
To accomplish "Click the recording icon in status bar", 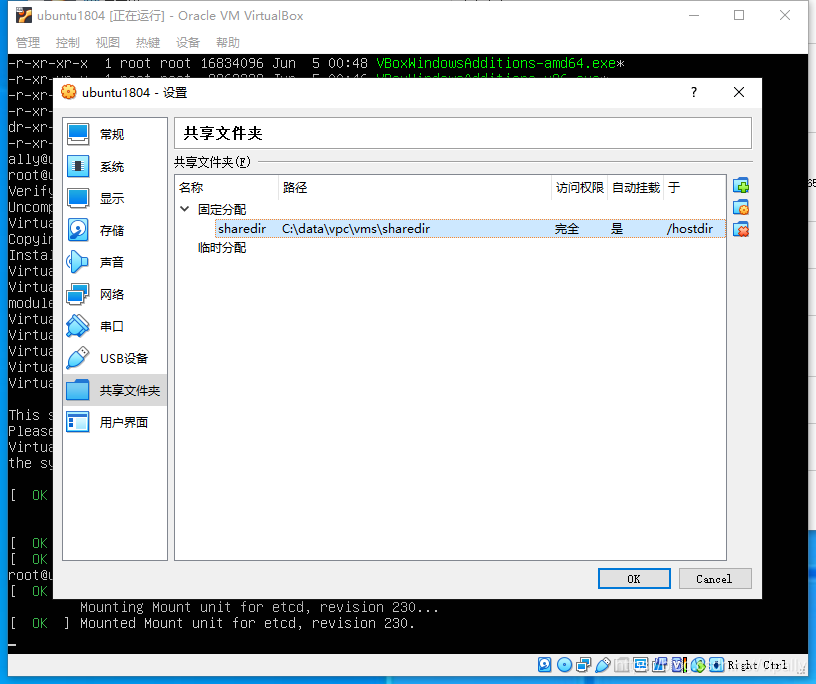I will pos(659,665).
